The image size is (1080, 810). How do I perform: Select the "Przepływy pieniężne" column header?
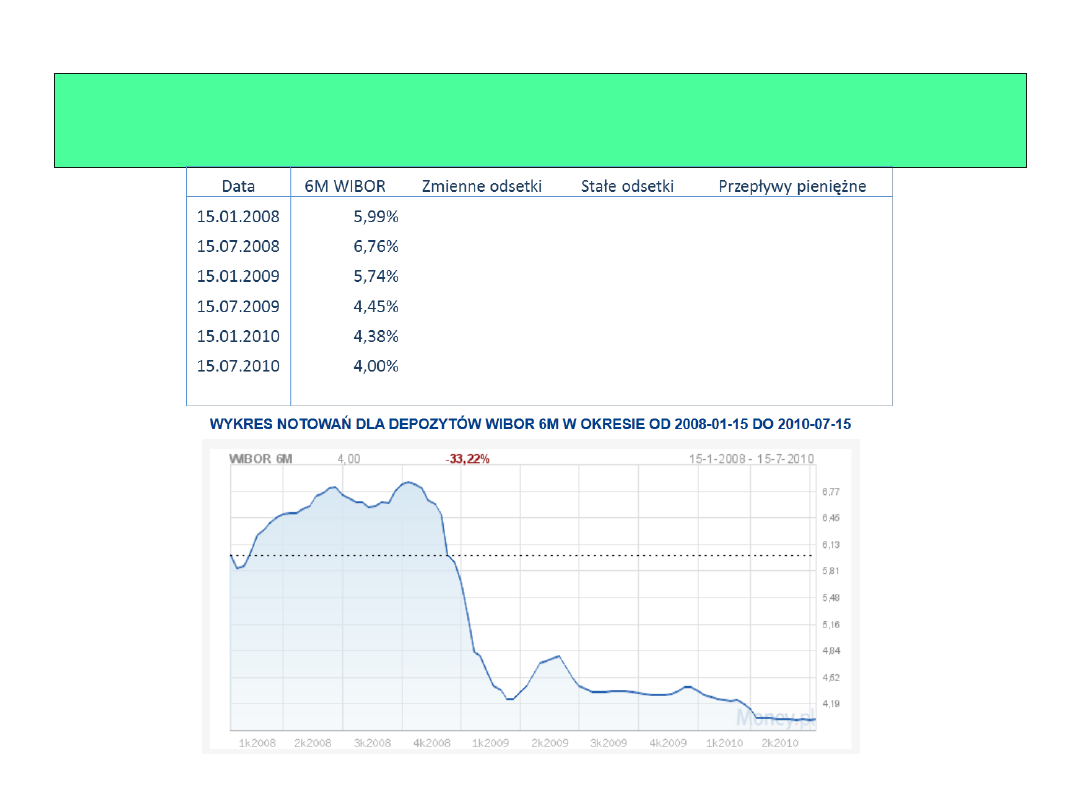(x=792, y=186)
